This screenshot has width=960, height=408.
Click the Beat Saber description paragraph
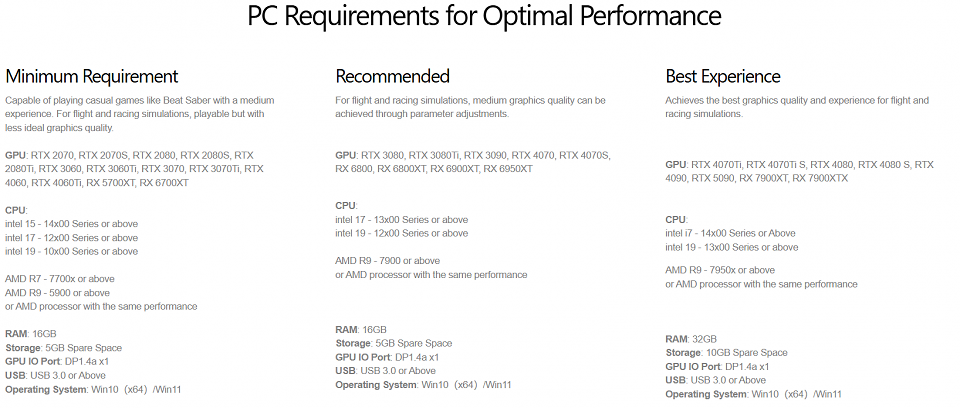click(x=140, y=114)
